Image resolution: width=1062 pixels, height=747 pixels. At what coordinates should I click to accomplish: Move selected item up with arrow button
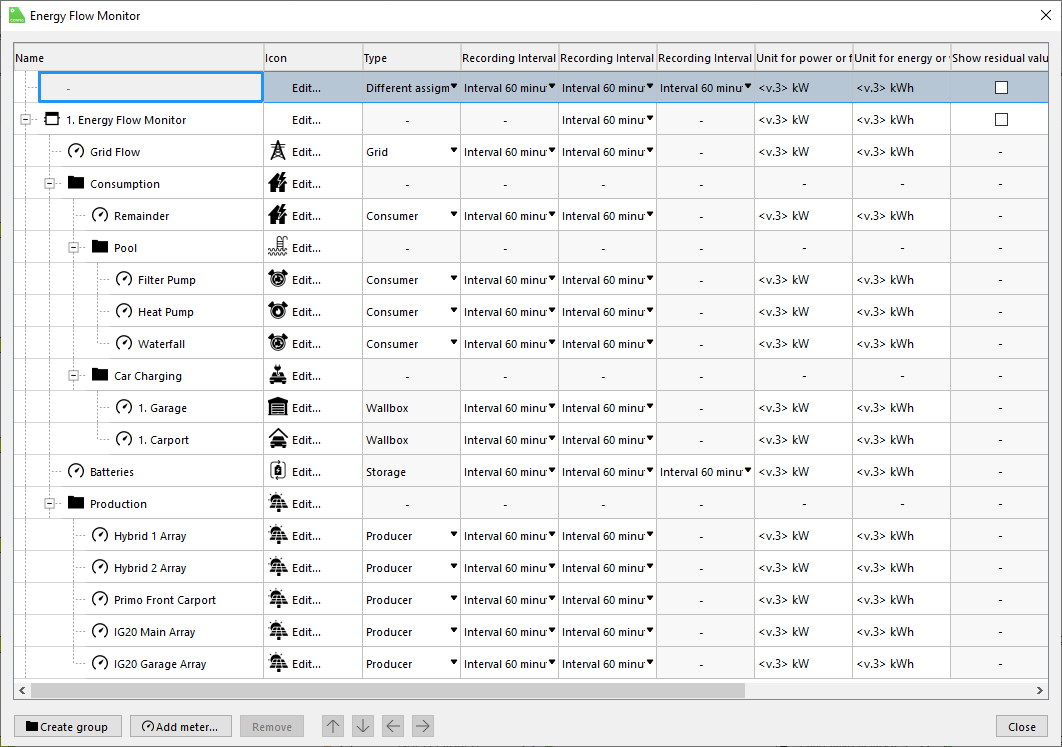point(333,727)
